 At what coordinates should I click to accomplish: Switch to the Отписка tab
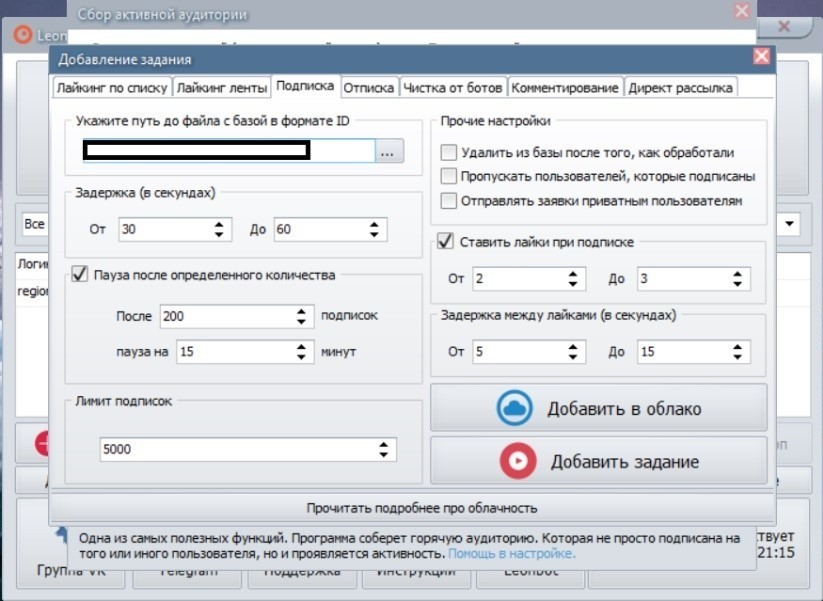click(x=369, y=88)
